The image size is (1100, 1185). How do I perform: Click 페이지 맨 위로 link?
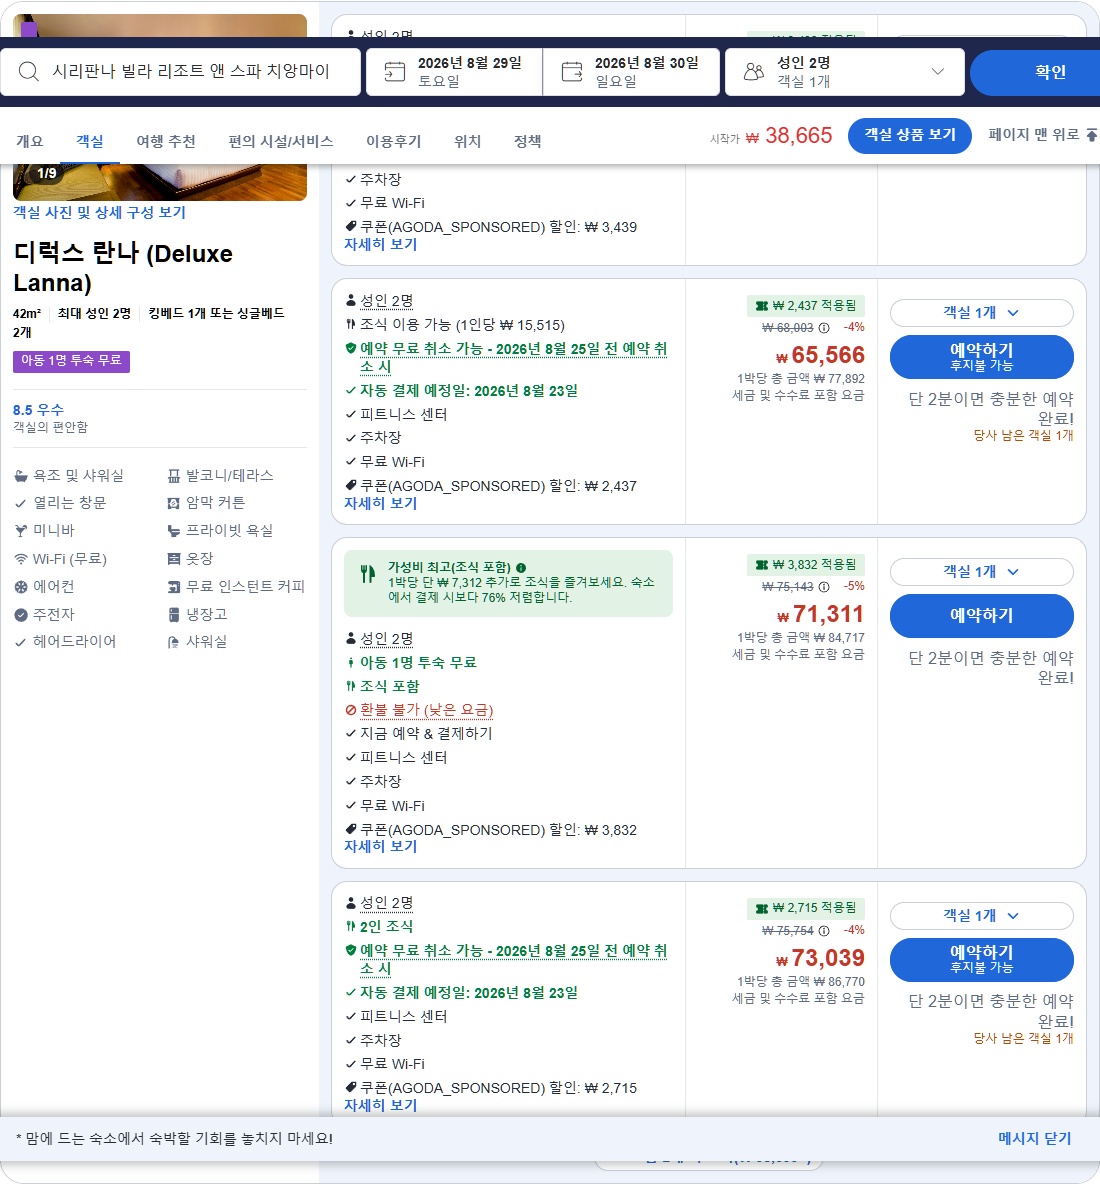1043,135
